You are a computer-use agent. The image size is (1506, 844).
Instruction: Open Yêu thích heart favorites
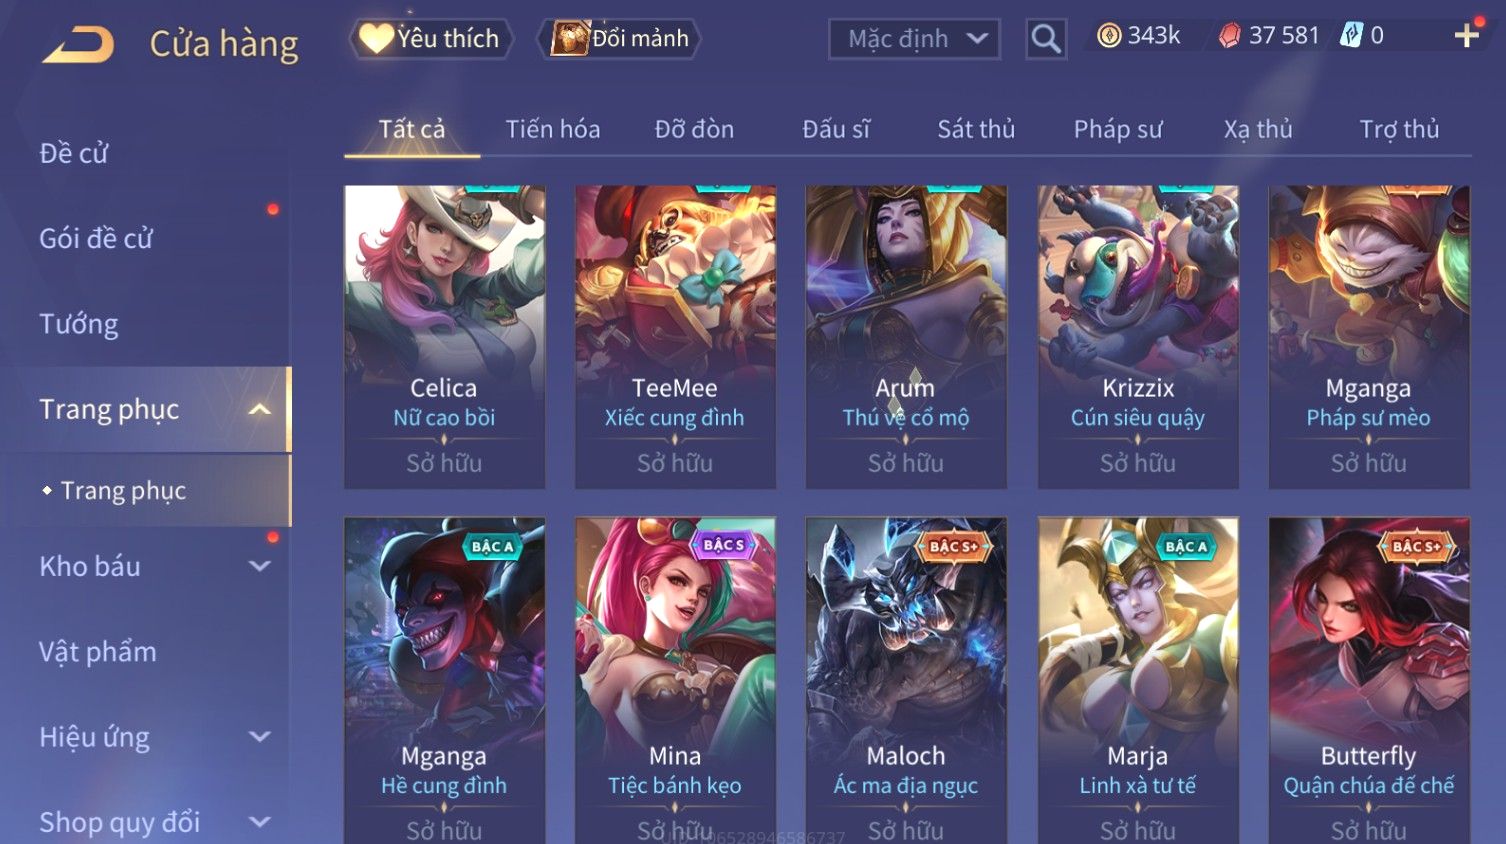(430, 39)
